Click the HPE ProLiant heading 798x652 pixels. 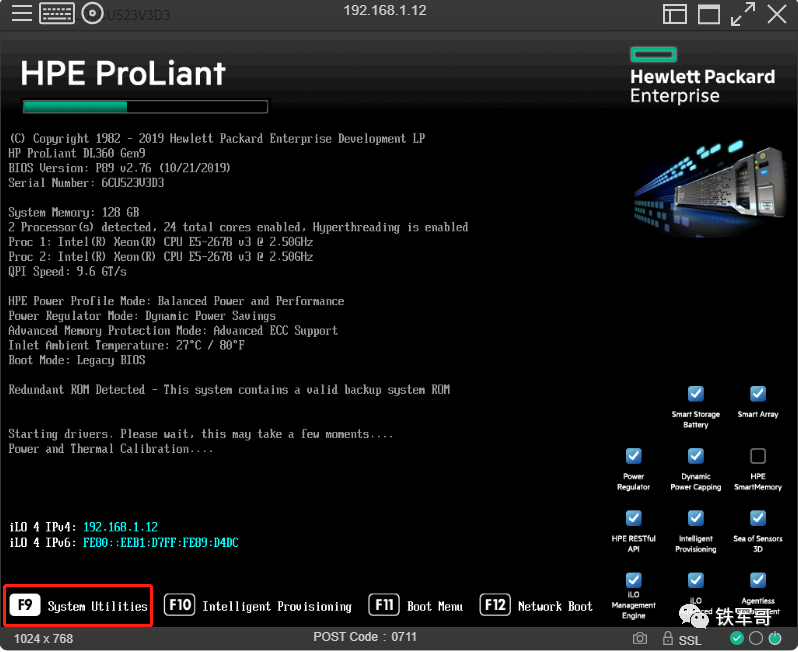pyautogui.click(x=123, y=73)
